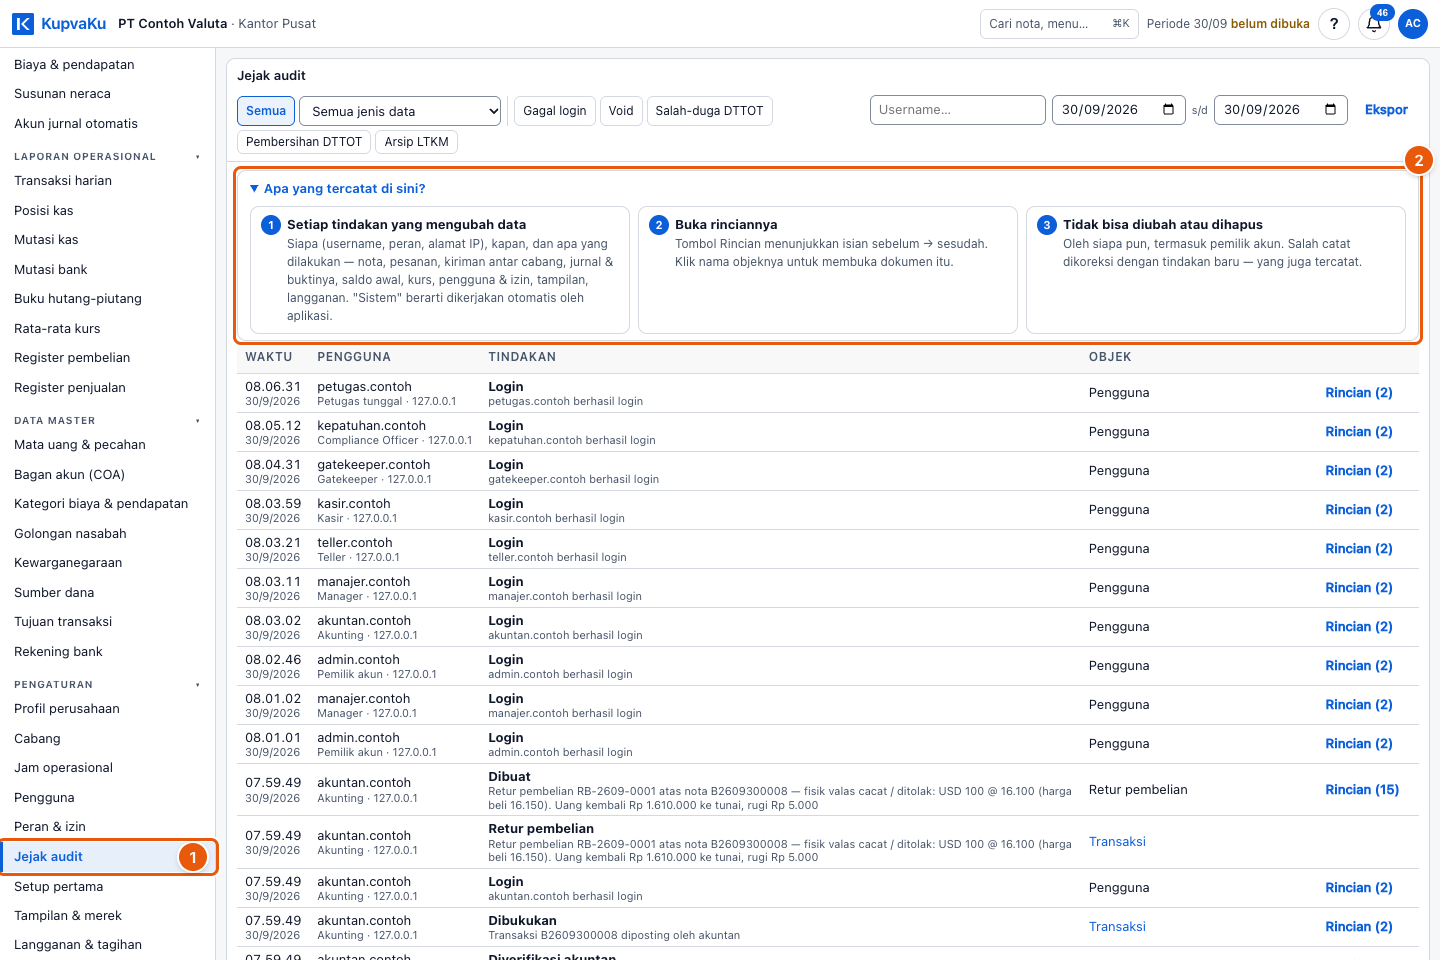Open the notifications bell icon

[x=1374, y=24]
